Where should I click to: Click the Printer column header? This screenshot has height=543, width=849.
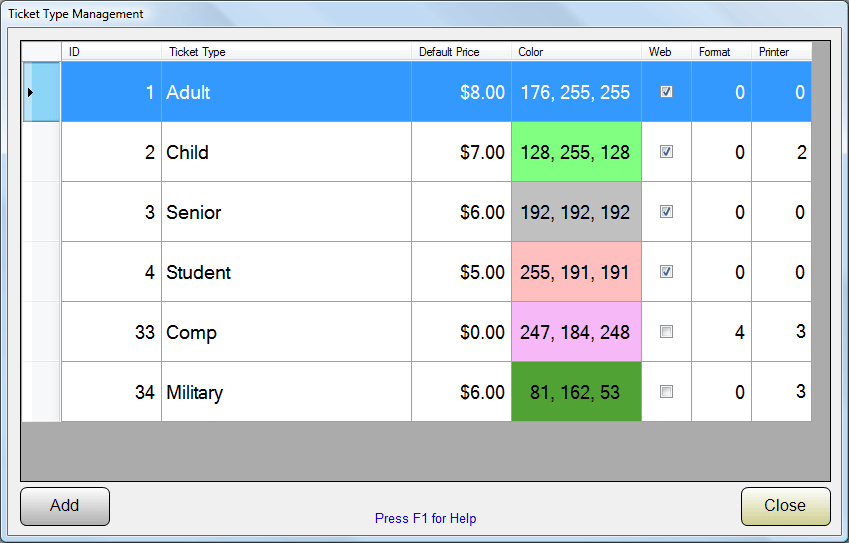point(781,52)
